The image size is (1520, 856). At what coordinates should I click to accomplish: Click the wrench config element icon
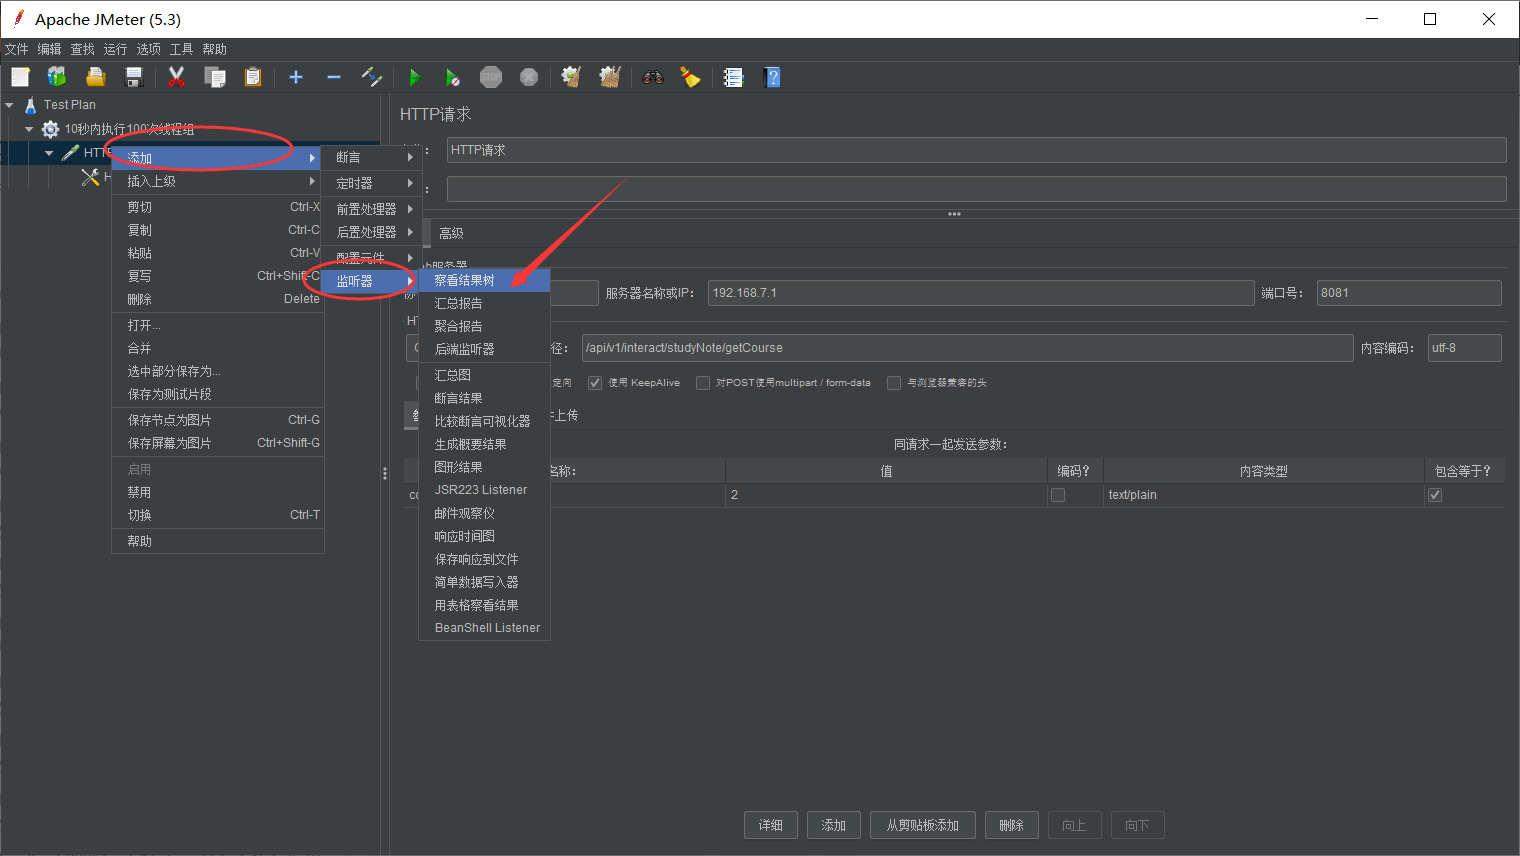[90, 177]
